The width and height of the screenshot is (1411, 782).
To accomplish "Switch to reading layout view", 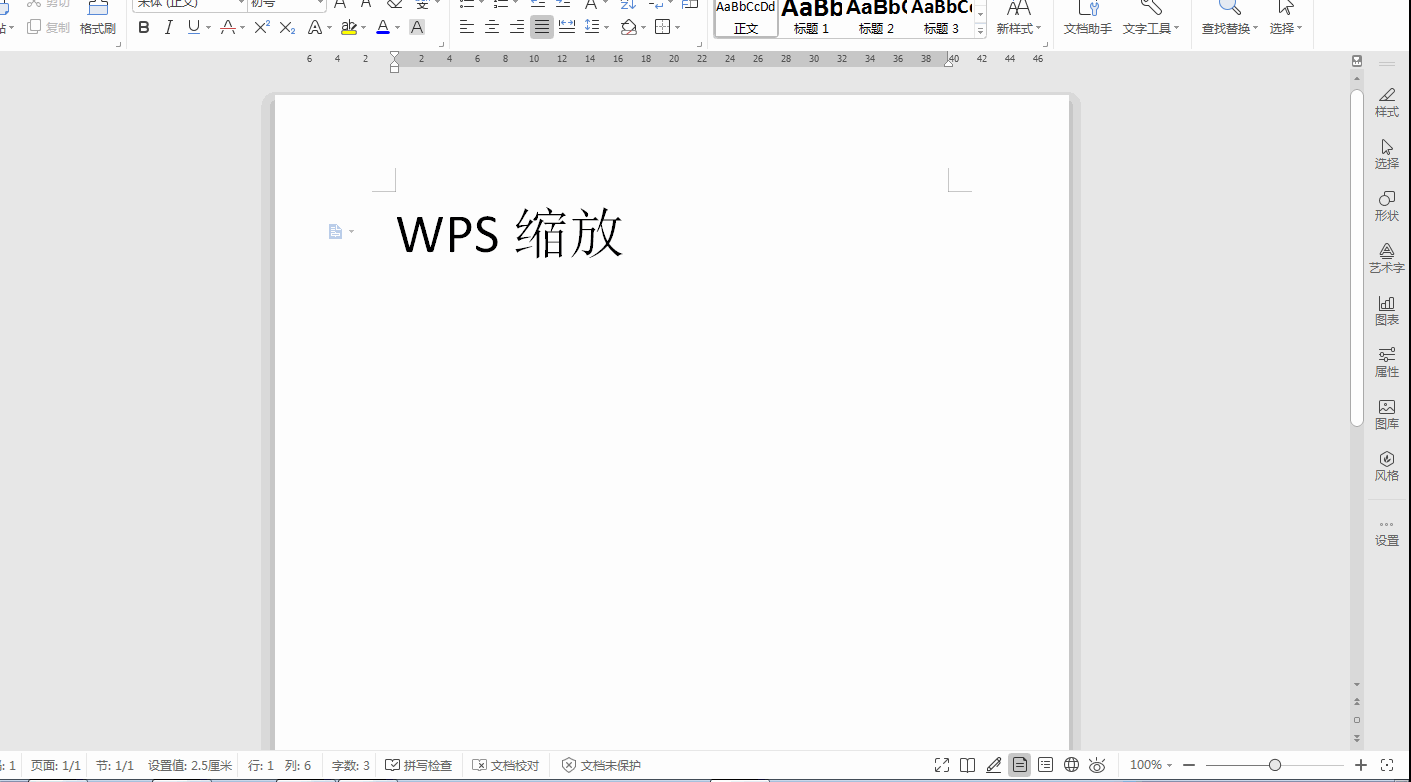I will 968,765.
